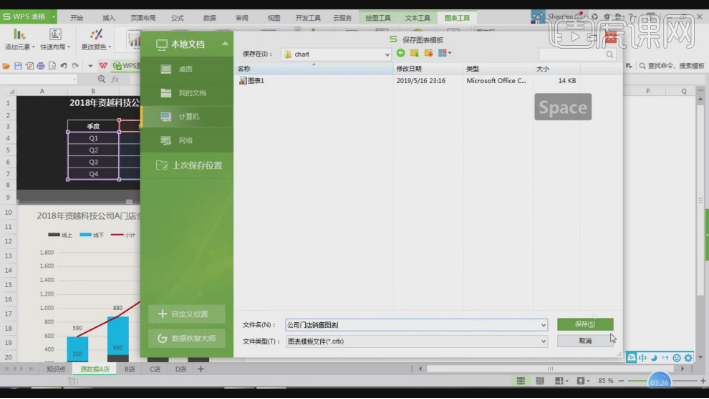The image size is (709, 399).
Task: Click the 取消 cancel button
Action: [585, 341]
